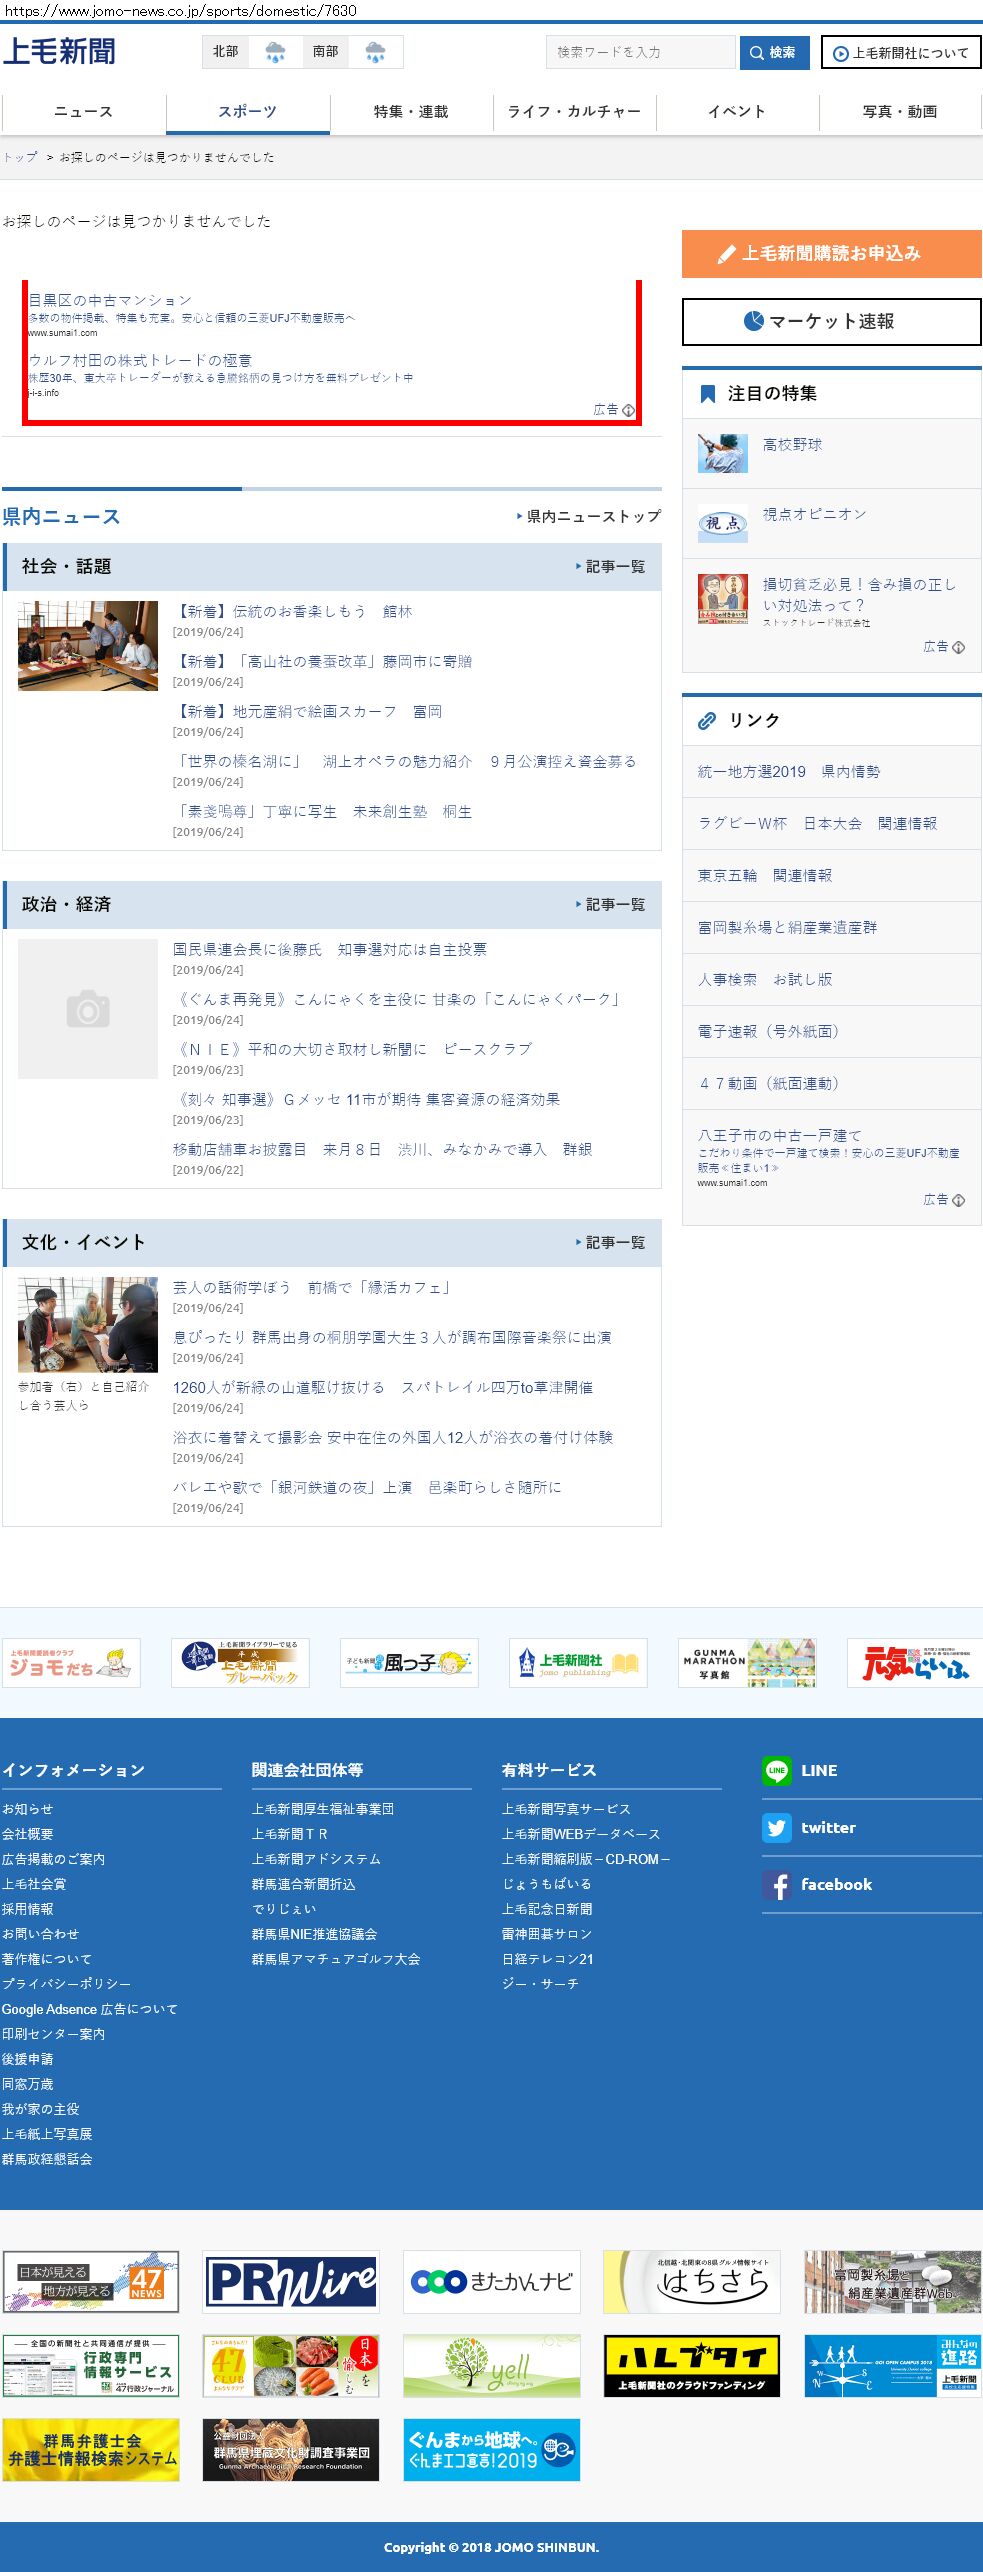
Task: Click 上毛新聞購読お申込み orange button
Action: (831, 254)
